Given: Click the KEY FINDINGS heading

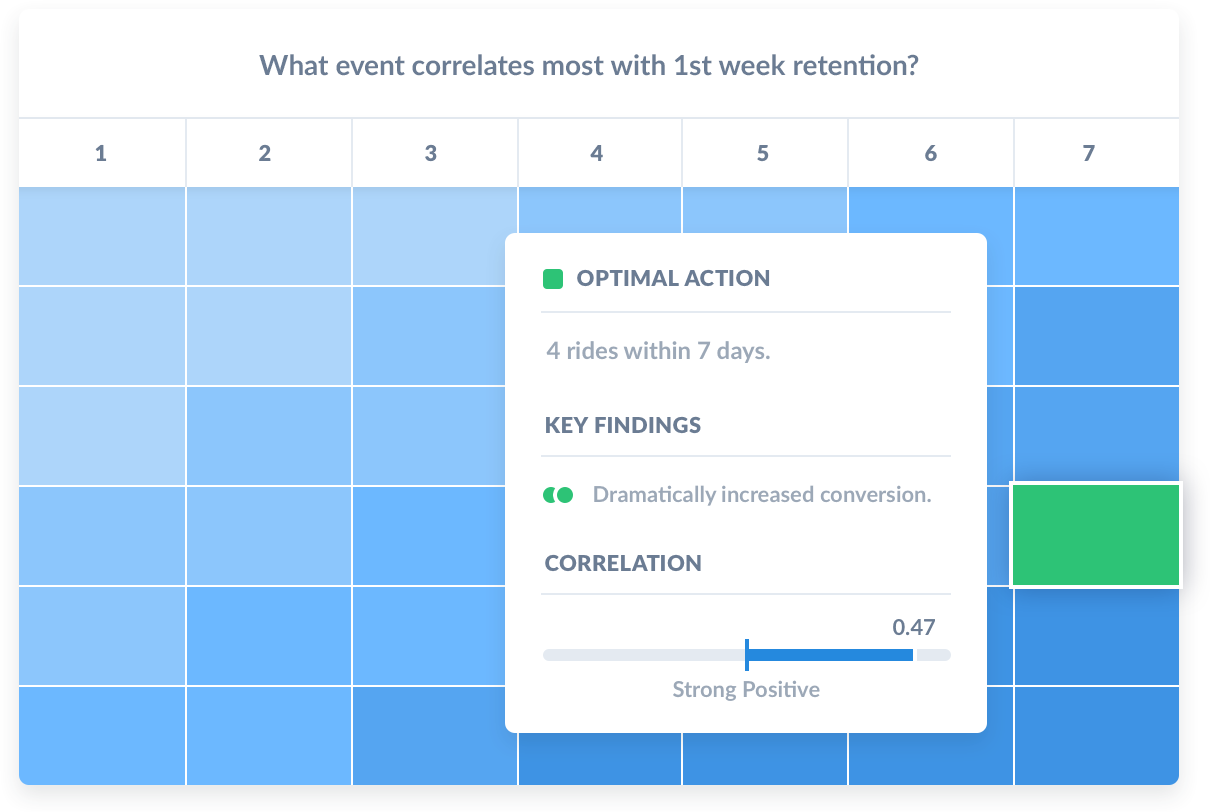Looking at the screenshot, I should pyautogui.click(x=623, y=425).
